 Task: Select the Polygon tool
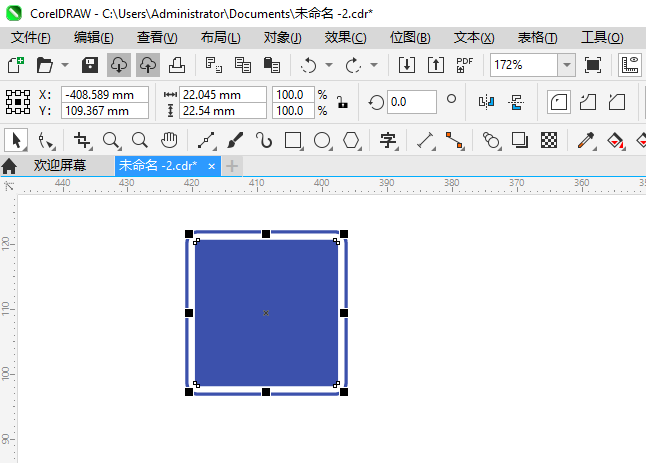(x=351, y=140)
